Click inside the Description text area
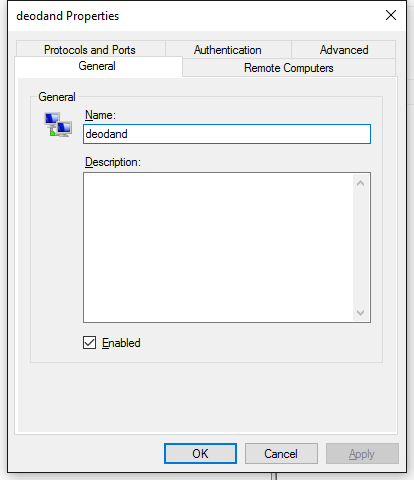 tap(218, 247)
